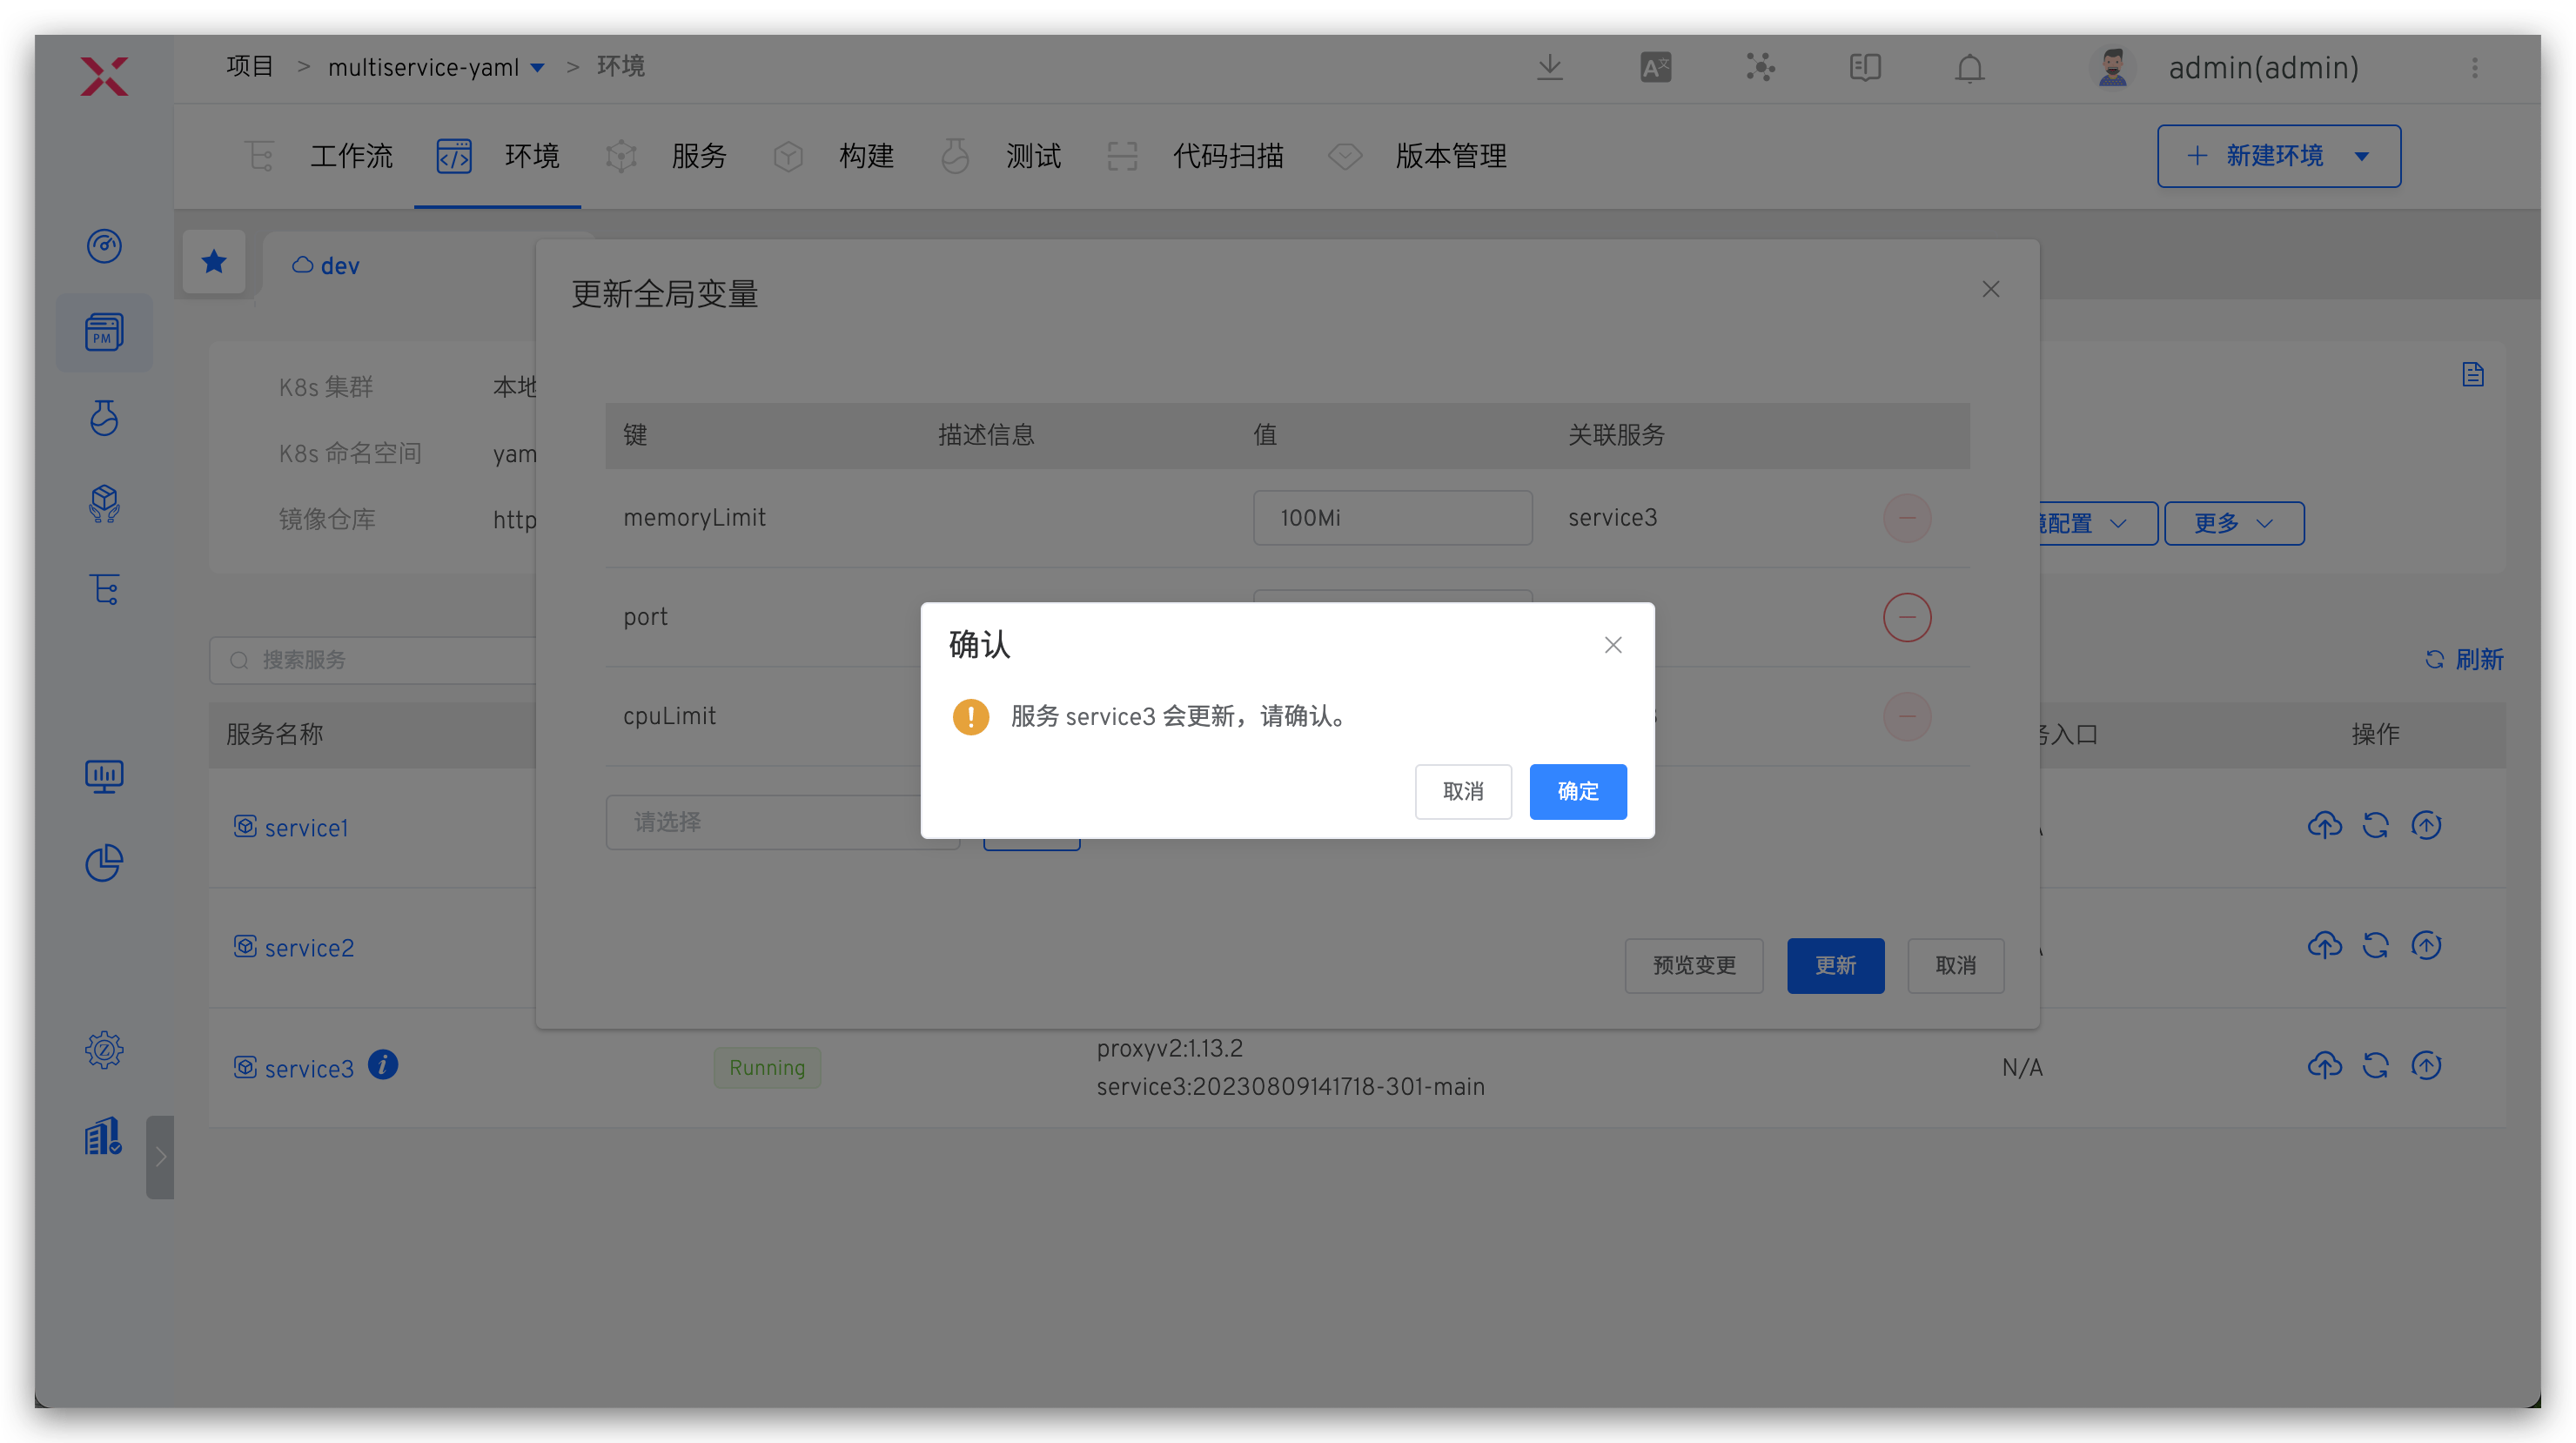Open the 新建环境 dropdown arrow
2576x1443 pixels.
2361,156
